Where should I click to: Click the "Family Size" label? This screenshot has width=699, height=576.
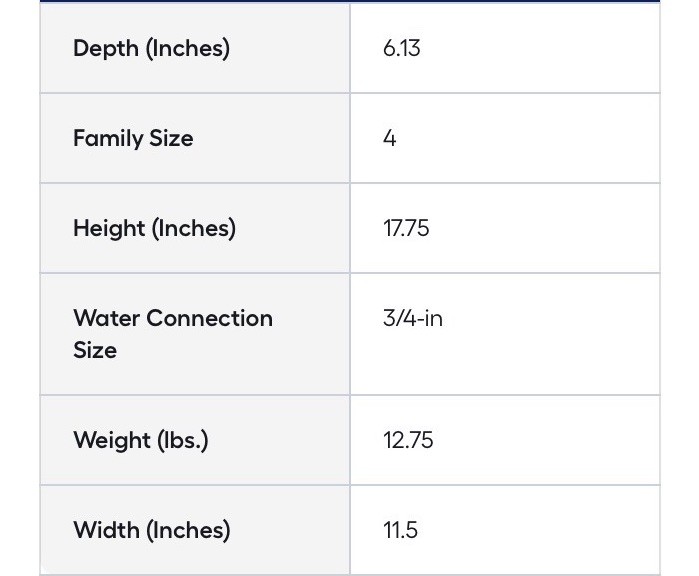133,138
